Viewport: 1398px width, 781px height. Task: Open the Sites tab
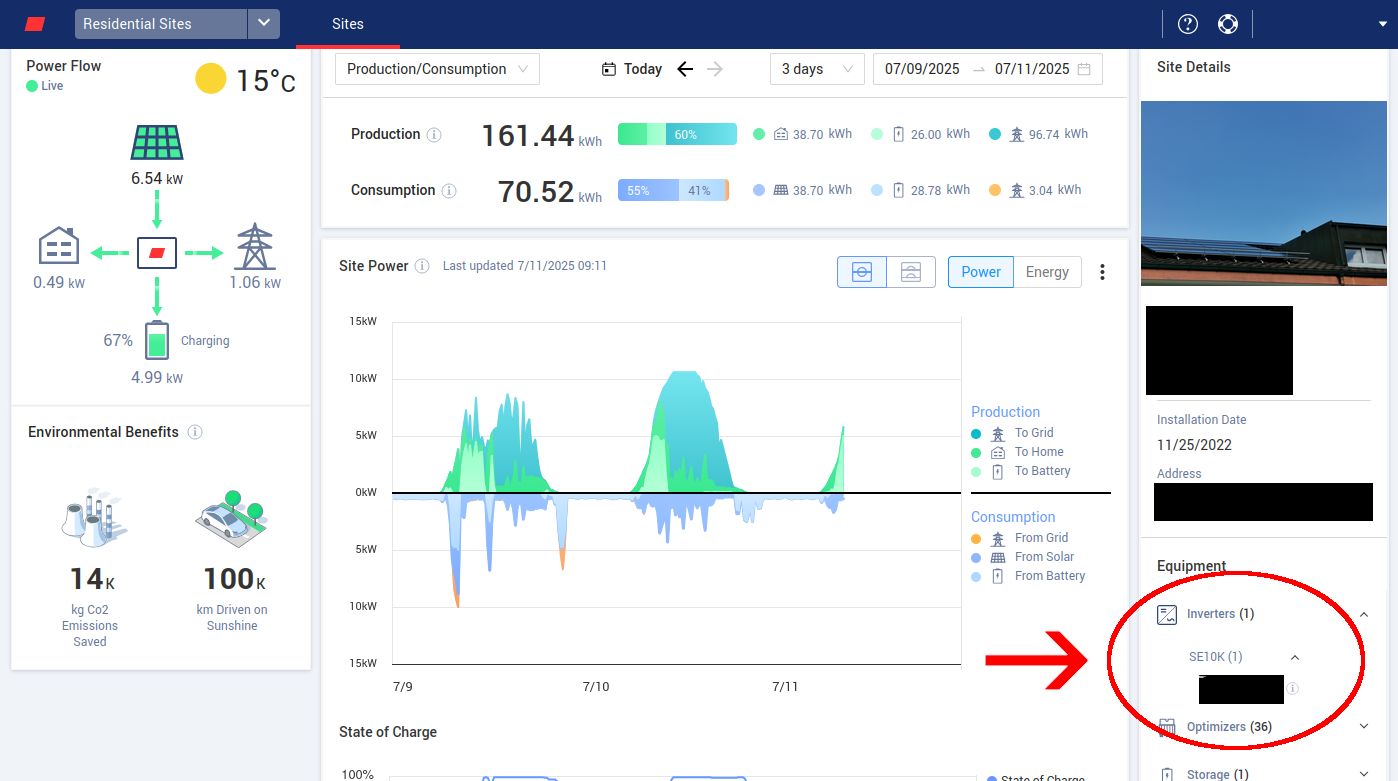(x=348, y=24)
